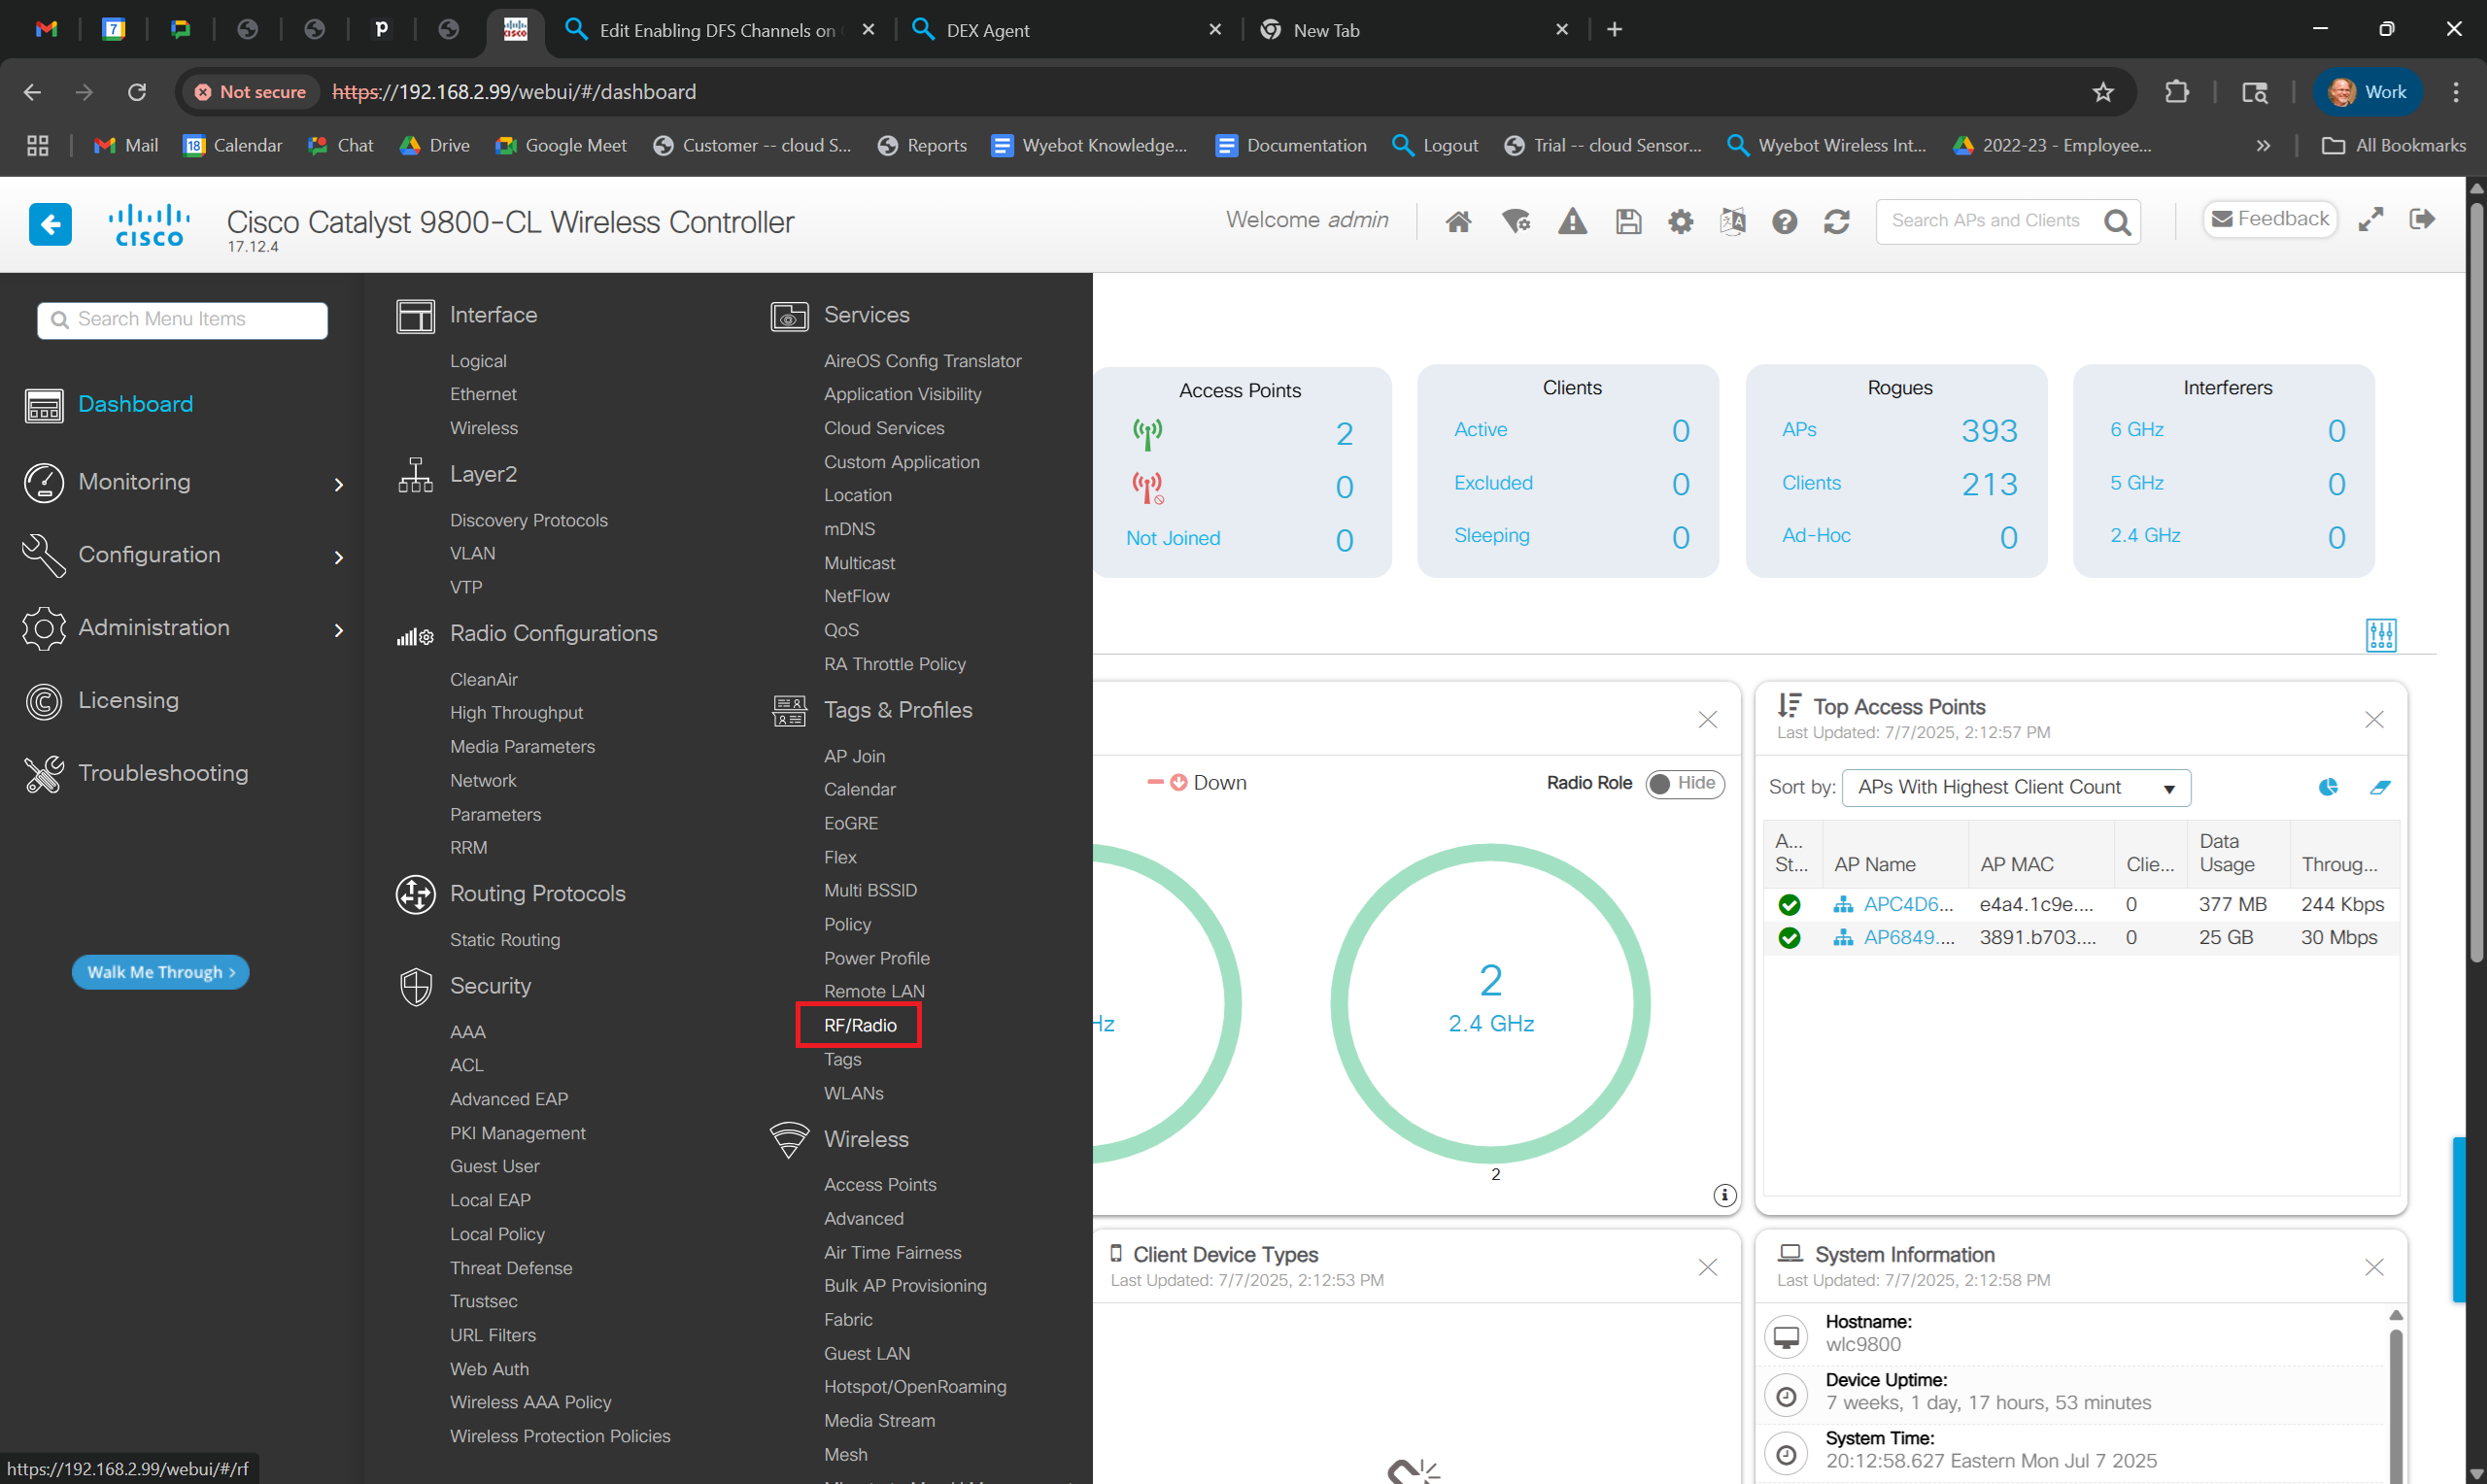Switch Top Access Points to pie chart view

pyautogui.click(x=2329, y=787)
